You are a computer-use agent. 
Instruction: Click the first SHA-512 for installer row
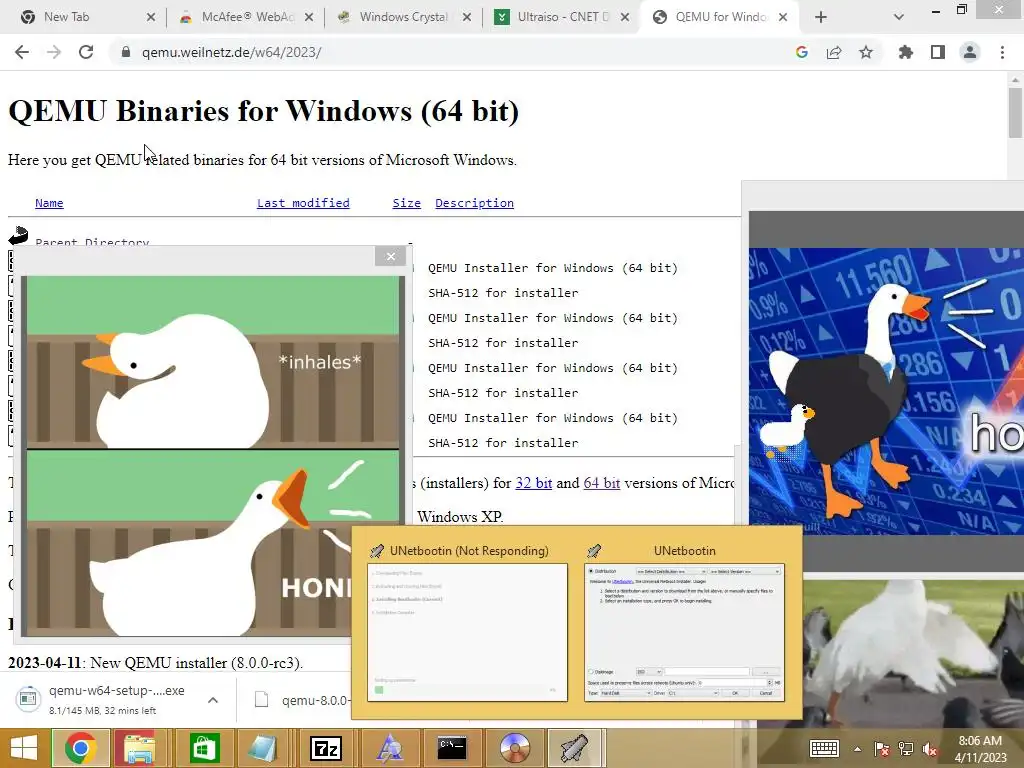(503, 293)
